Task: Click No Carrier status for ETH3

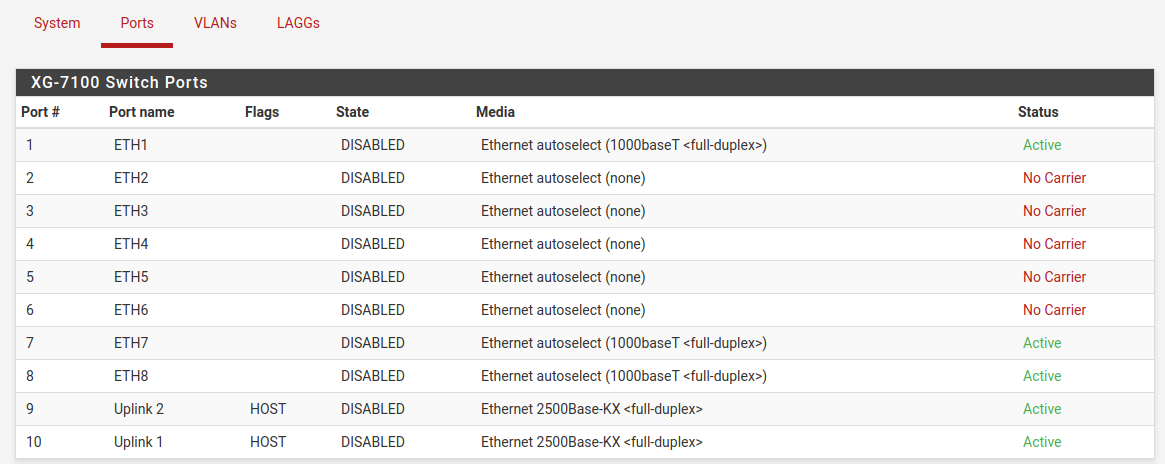Action: point(1054,211)
